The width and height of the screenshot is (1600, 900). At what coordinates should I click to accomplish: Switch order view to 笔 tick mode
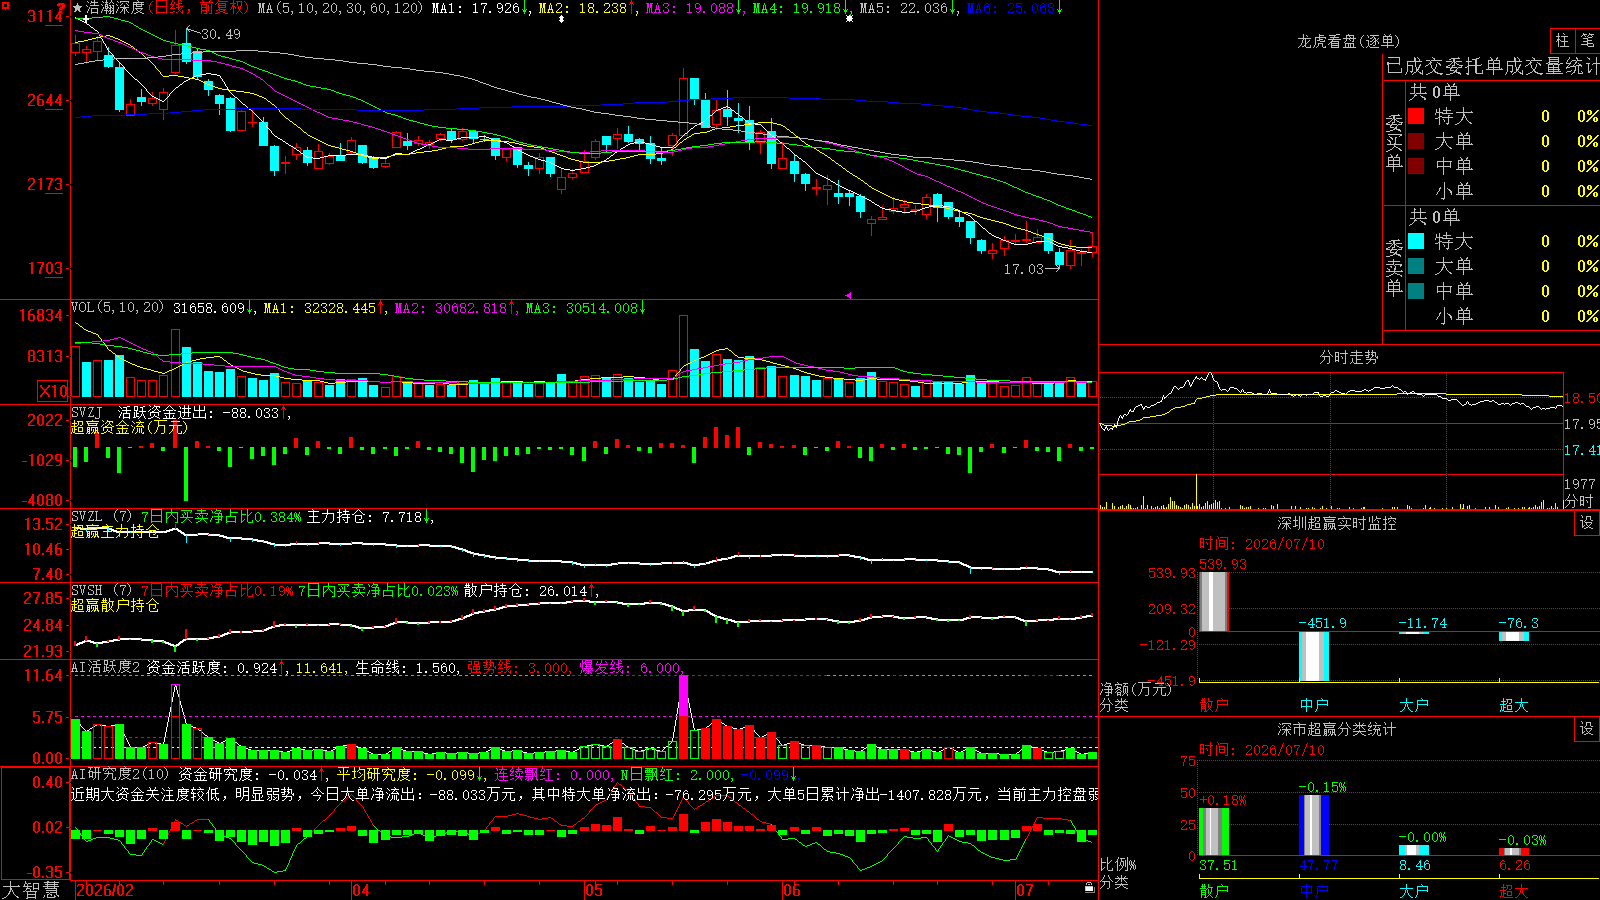click(x=1587, y=40)
